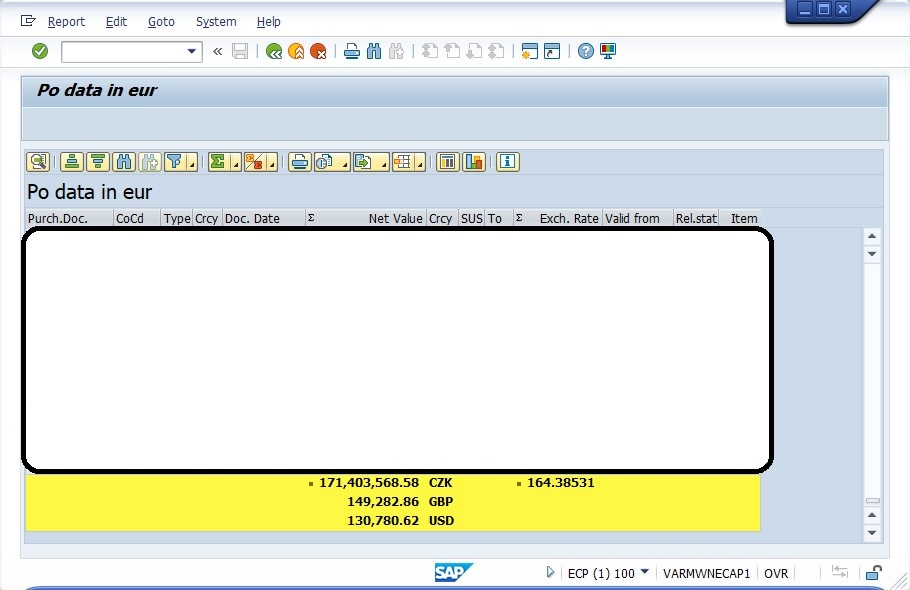Select the 164.38531 exchange rate total

pos(561,483)
